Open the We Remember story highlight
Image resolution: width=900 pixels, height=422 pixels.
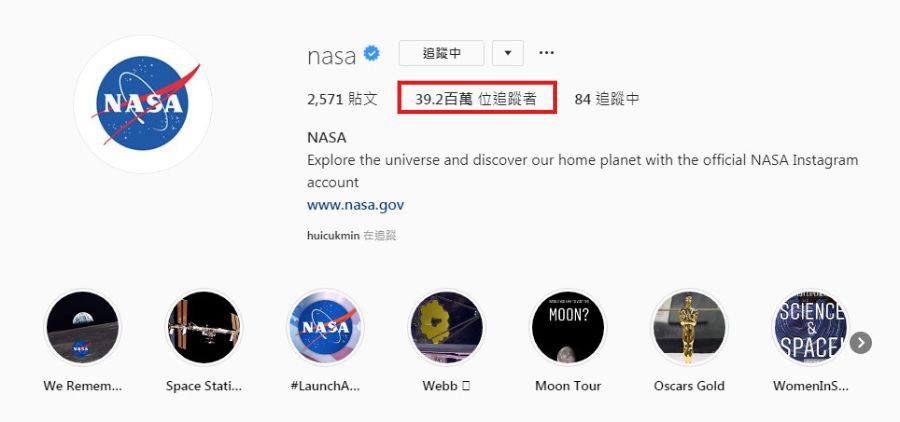(x=83, y=328)
